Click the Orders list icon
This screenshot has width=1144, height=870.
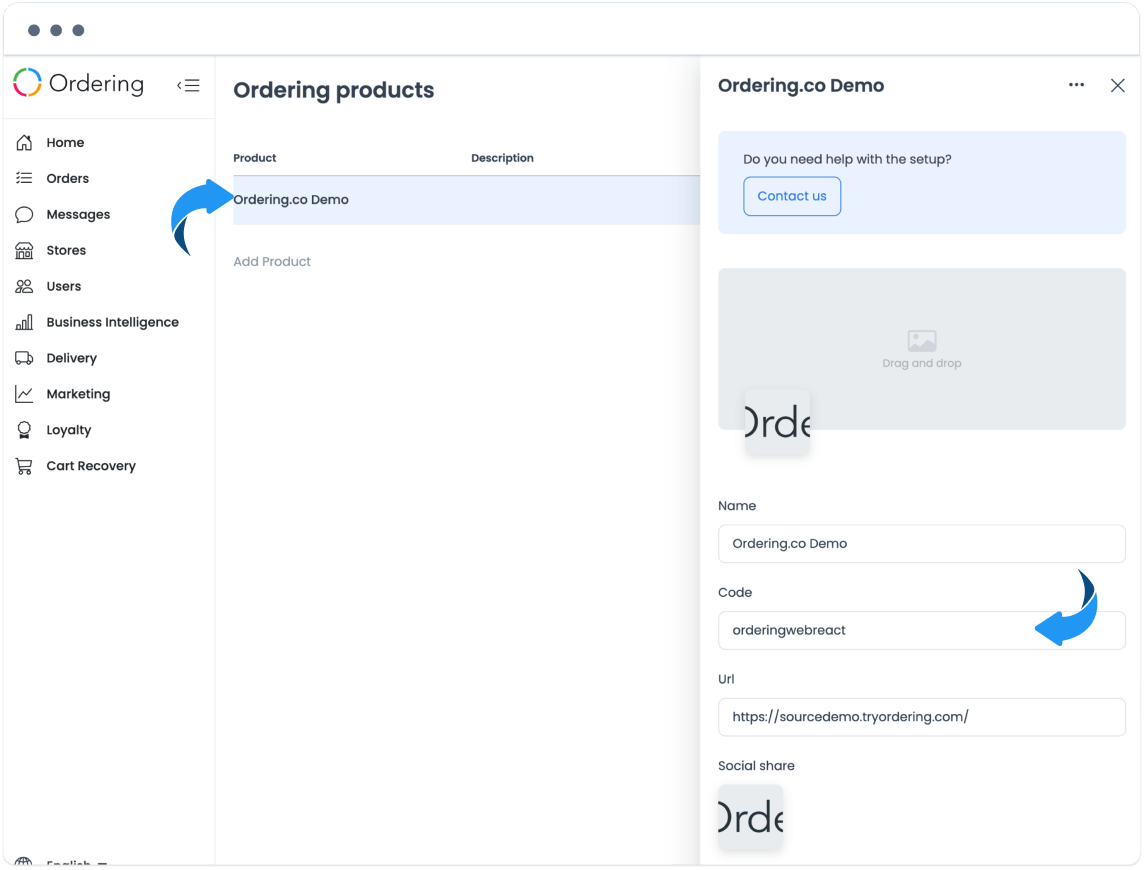click(24, 178)
